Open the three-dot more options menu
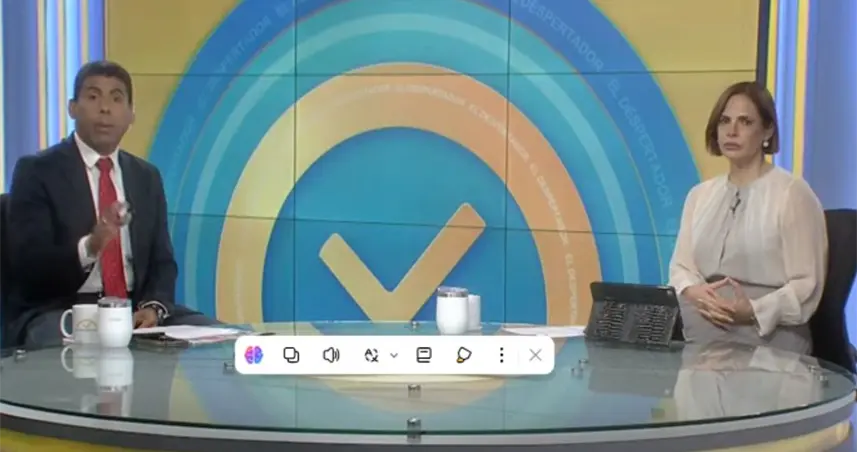 [501, 355]
